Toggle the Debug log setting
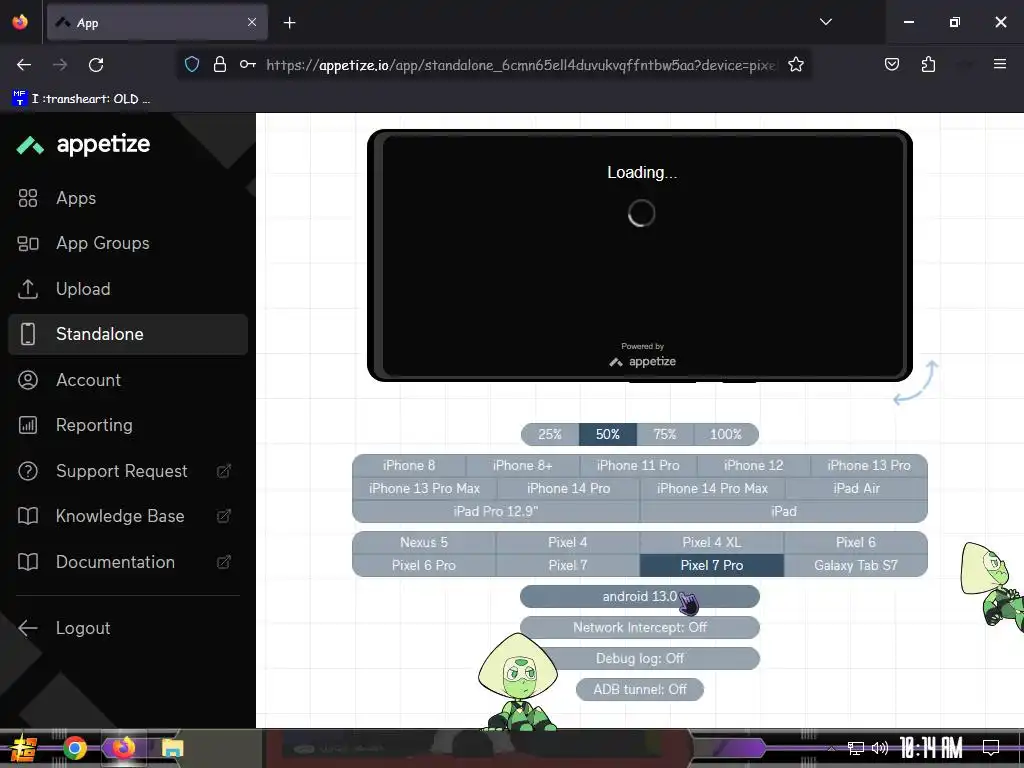Image resolution: width=1024 pixels, height=768 pixels. click(x=640, y=658)
